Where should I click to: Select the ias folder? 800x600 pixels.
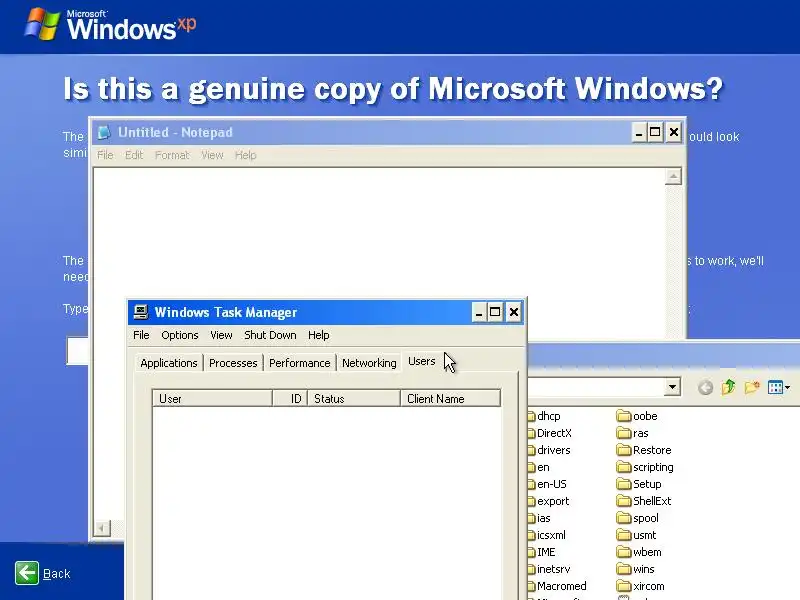(x=539, y=518)
